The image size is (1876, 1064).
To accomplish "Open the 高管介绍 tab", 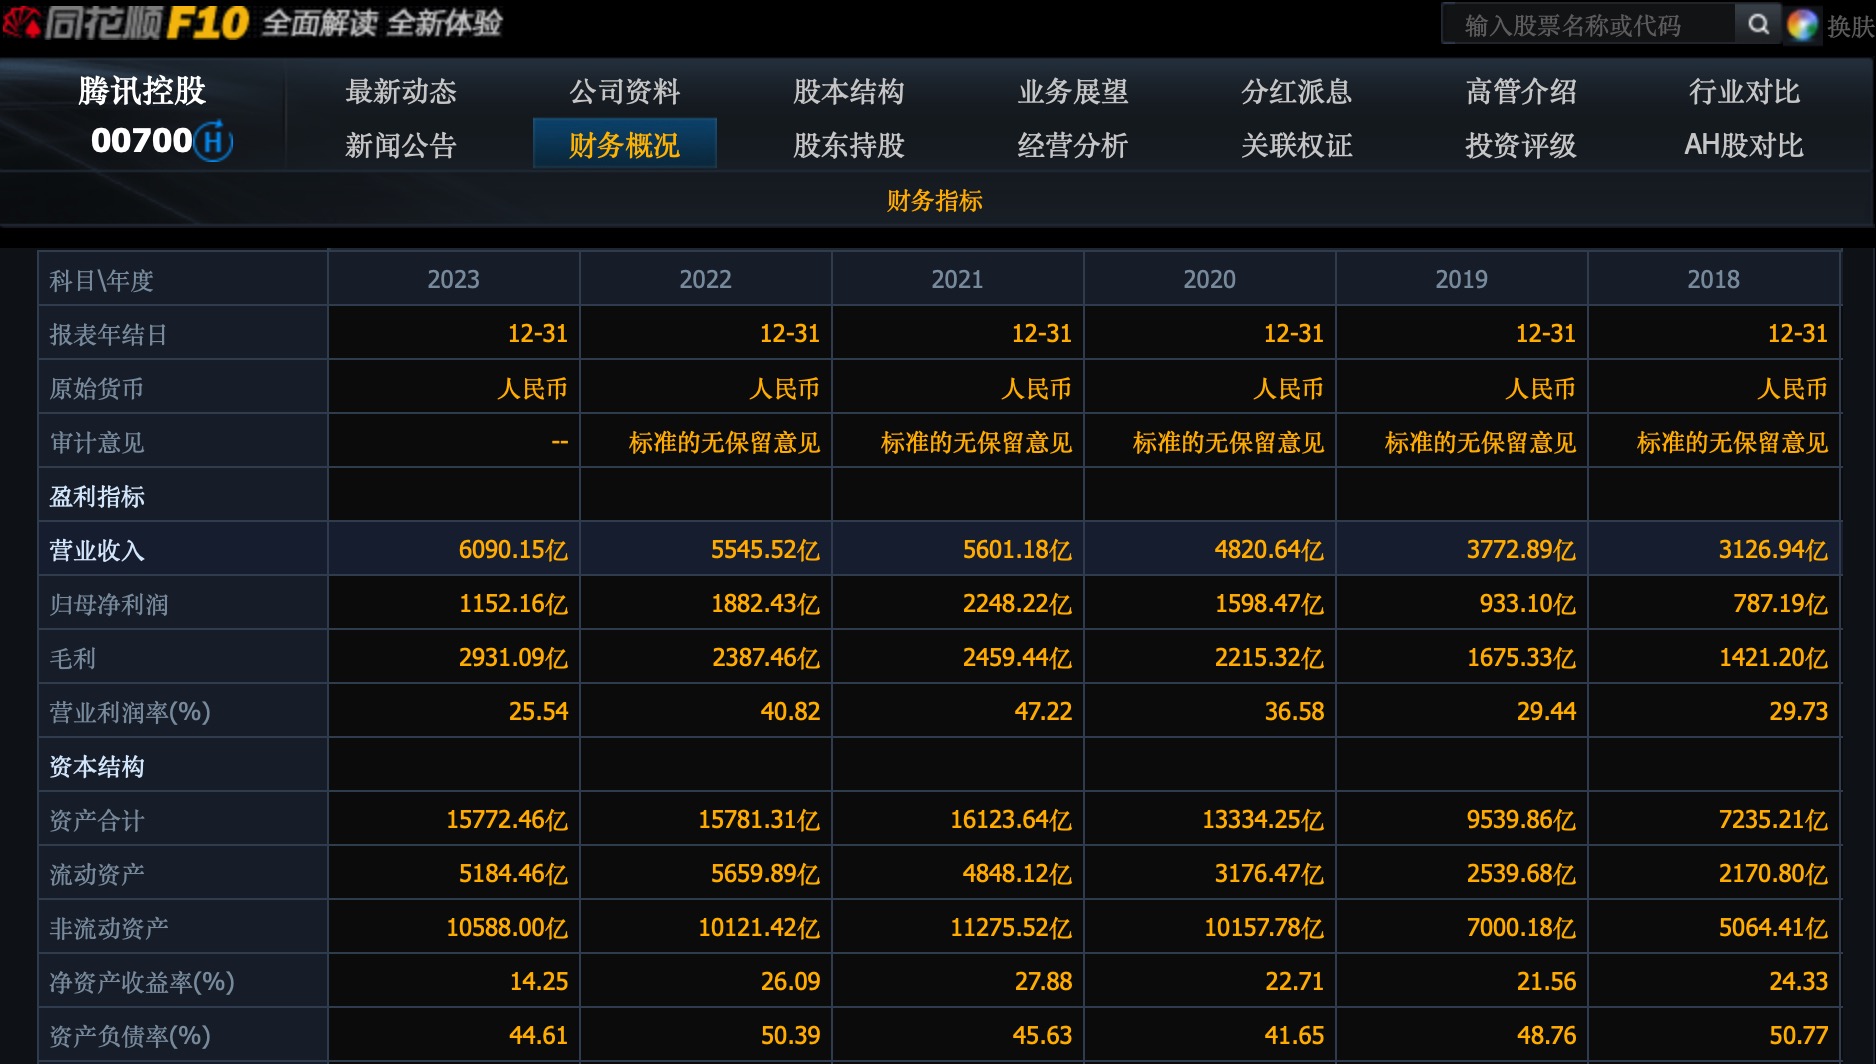I will 1520,91.
